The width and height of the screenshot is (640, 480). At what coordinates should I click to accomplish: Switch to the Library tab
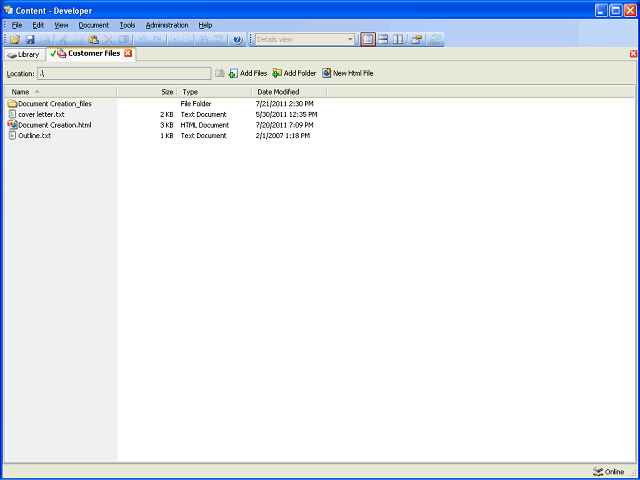tap(24, 55)
